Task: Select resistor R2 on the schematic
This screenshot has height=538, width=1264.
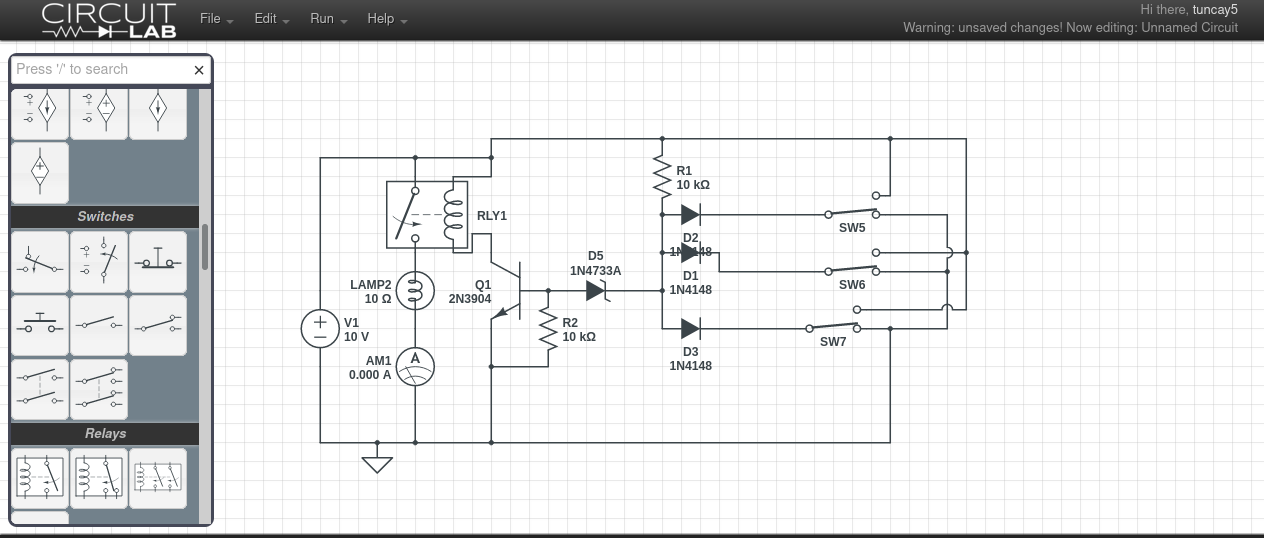Action: pos(548,329)
